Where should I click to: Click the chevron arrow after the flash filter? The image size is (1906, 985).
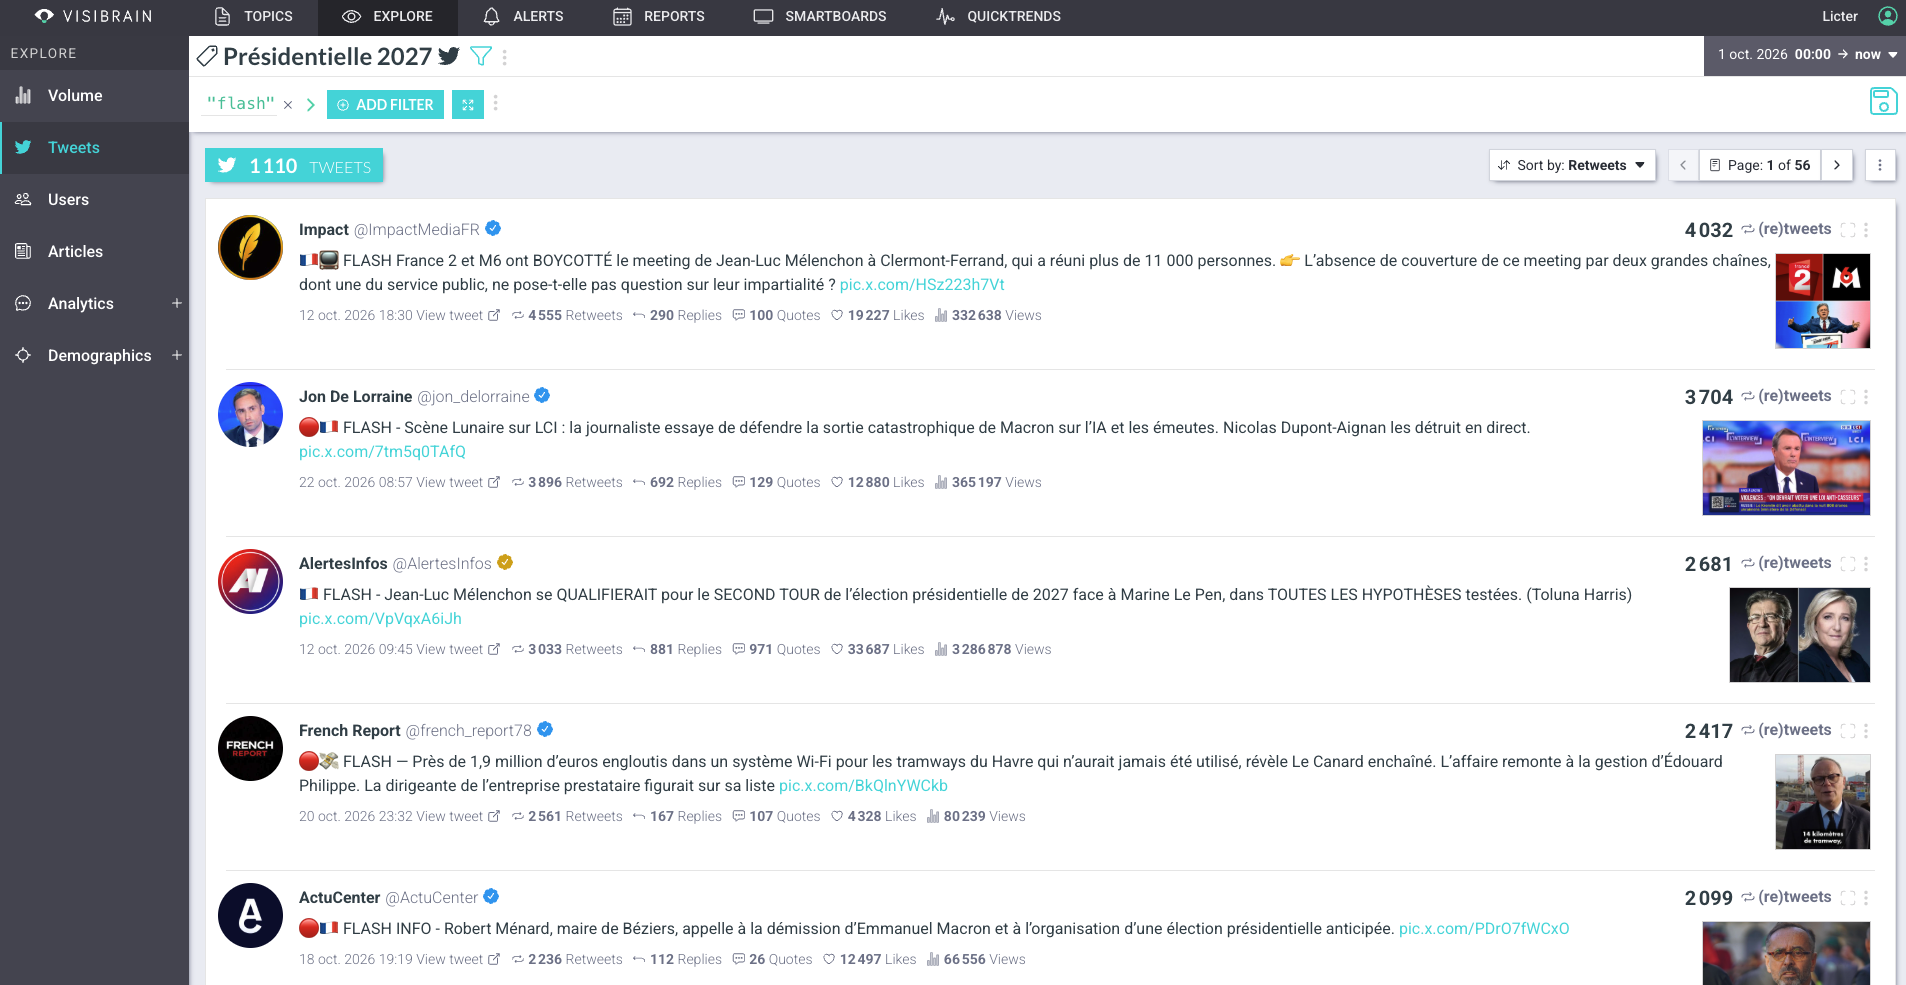click(x=311, y=105)
